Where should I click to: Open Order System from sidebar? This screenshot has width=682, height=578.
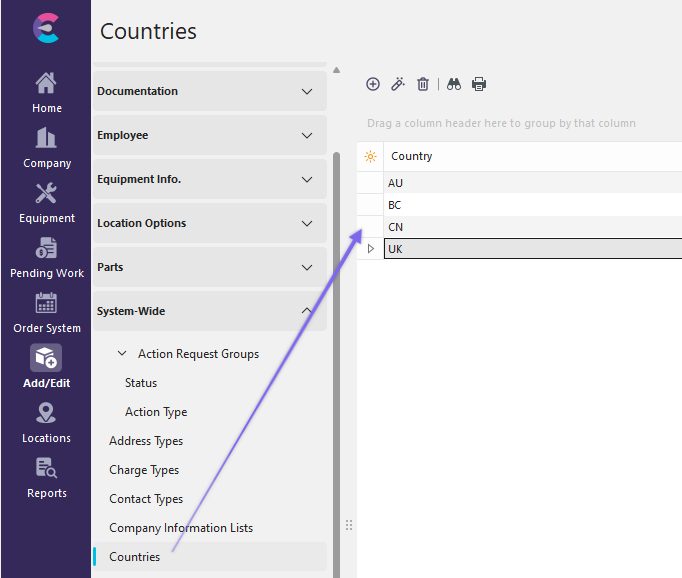46,313
